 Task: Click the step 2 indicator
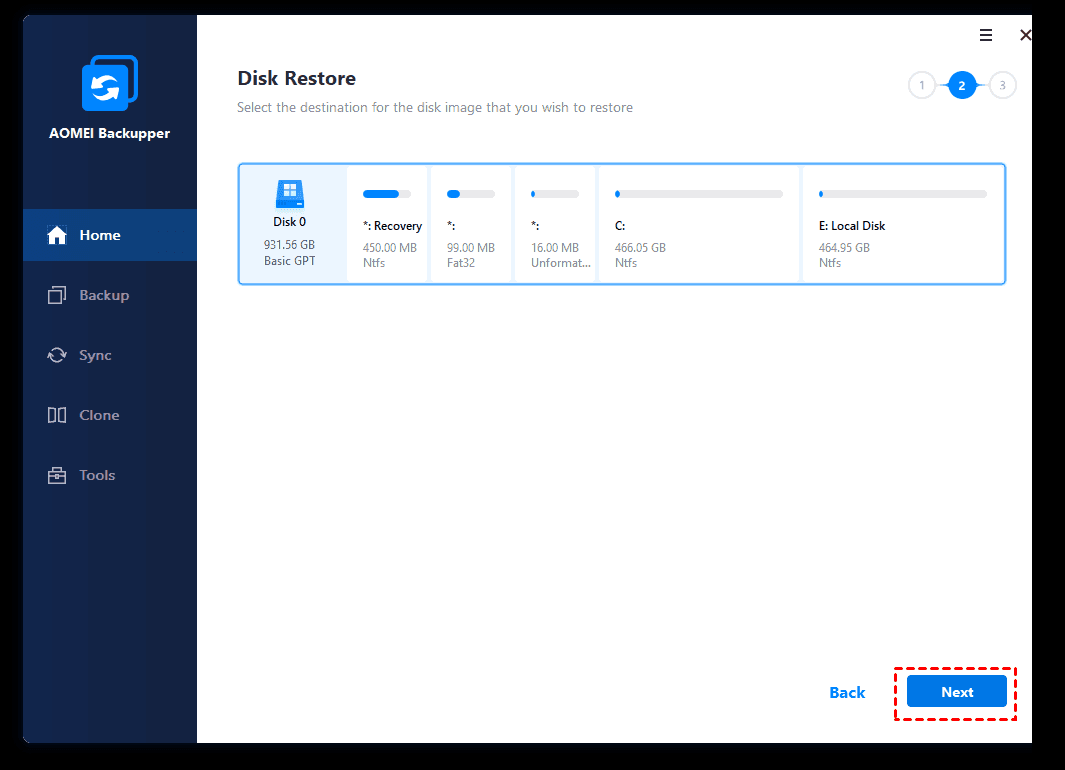(962, 86)
